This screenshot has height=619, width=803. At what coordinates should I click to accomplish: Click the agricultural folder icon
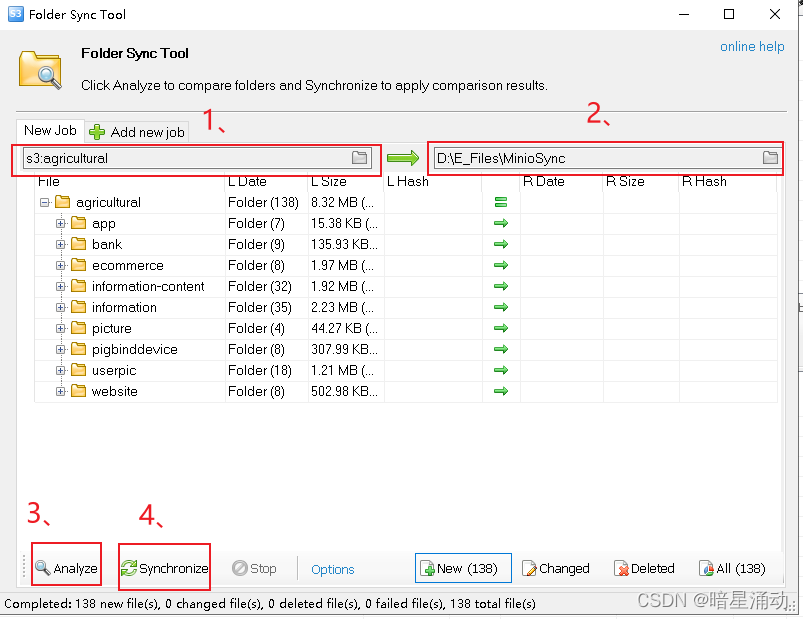[x=62, y=202]
